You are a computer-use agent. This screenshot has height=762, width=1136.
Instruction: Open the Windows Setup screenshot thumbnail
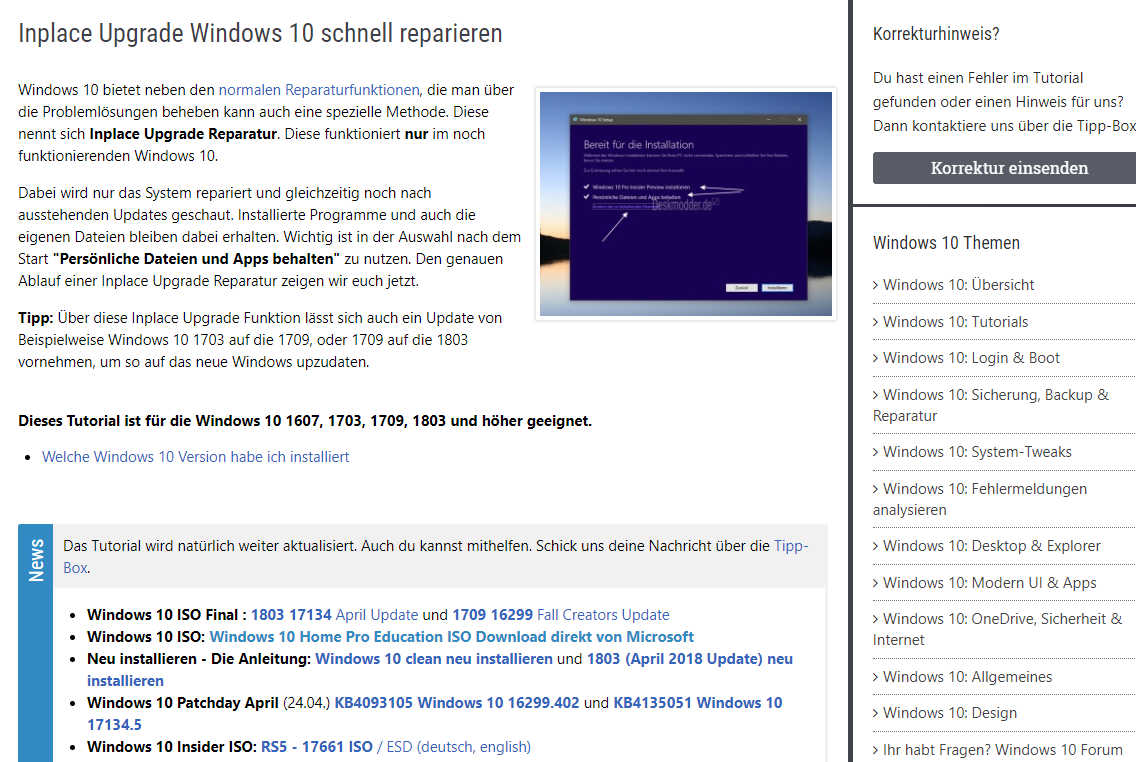(x=685, y=204)
